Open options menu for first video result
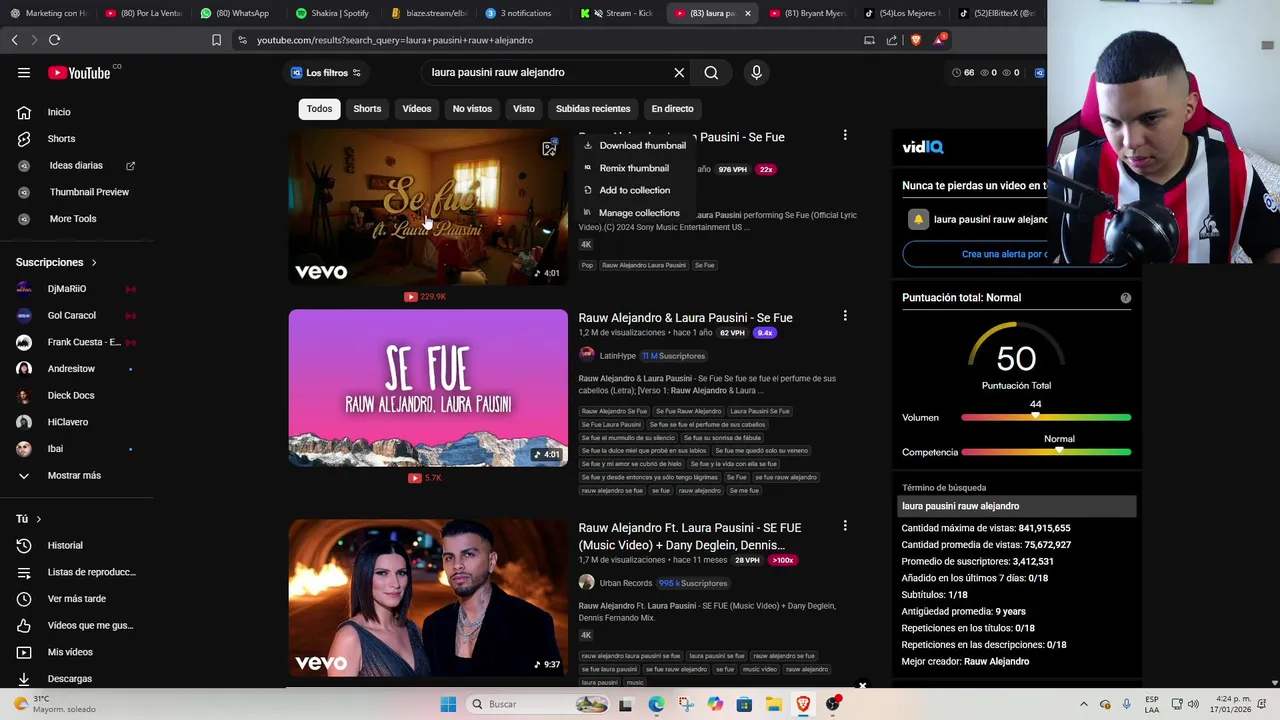The image size is (1280, 720). click(845, 135)
